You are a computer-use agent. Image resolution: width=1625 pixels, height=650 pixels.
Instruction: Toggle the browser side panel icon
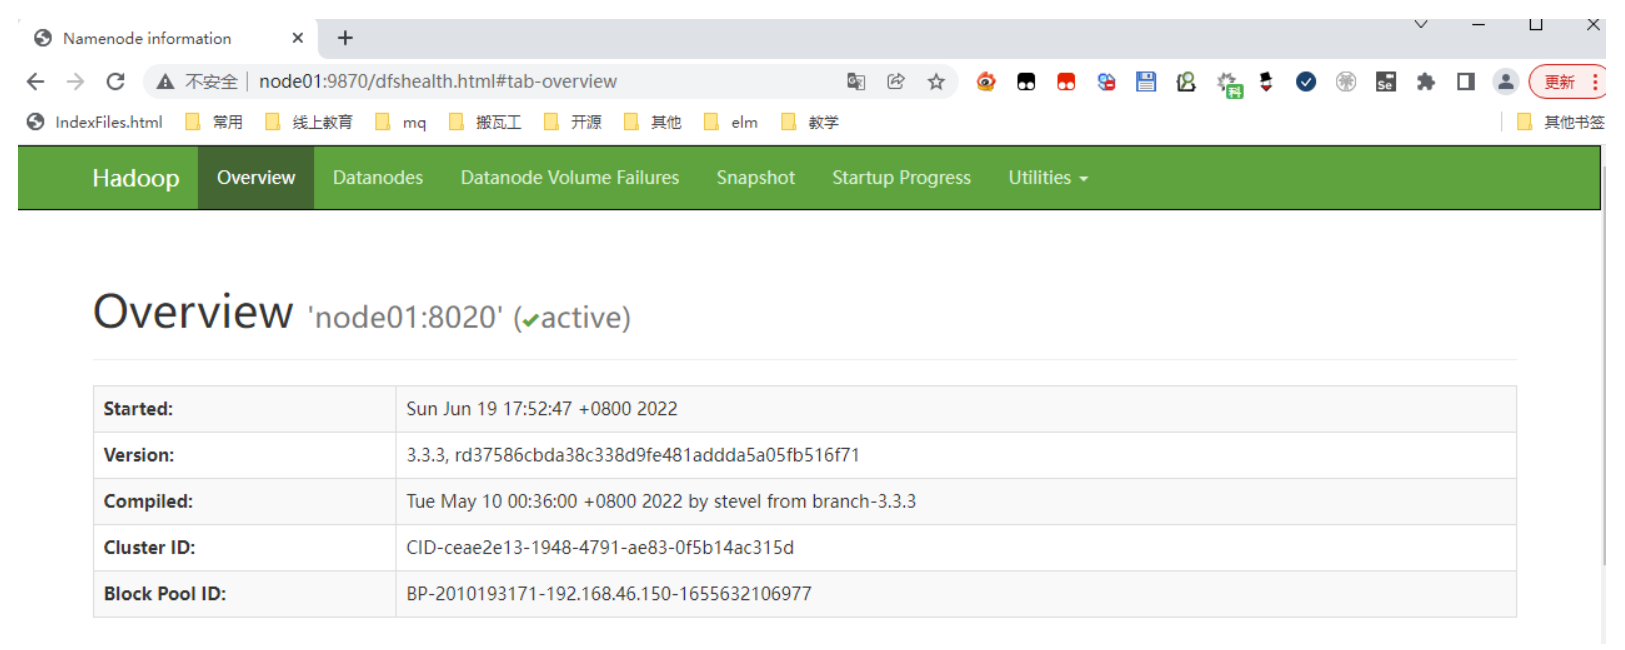1466,82
